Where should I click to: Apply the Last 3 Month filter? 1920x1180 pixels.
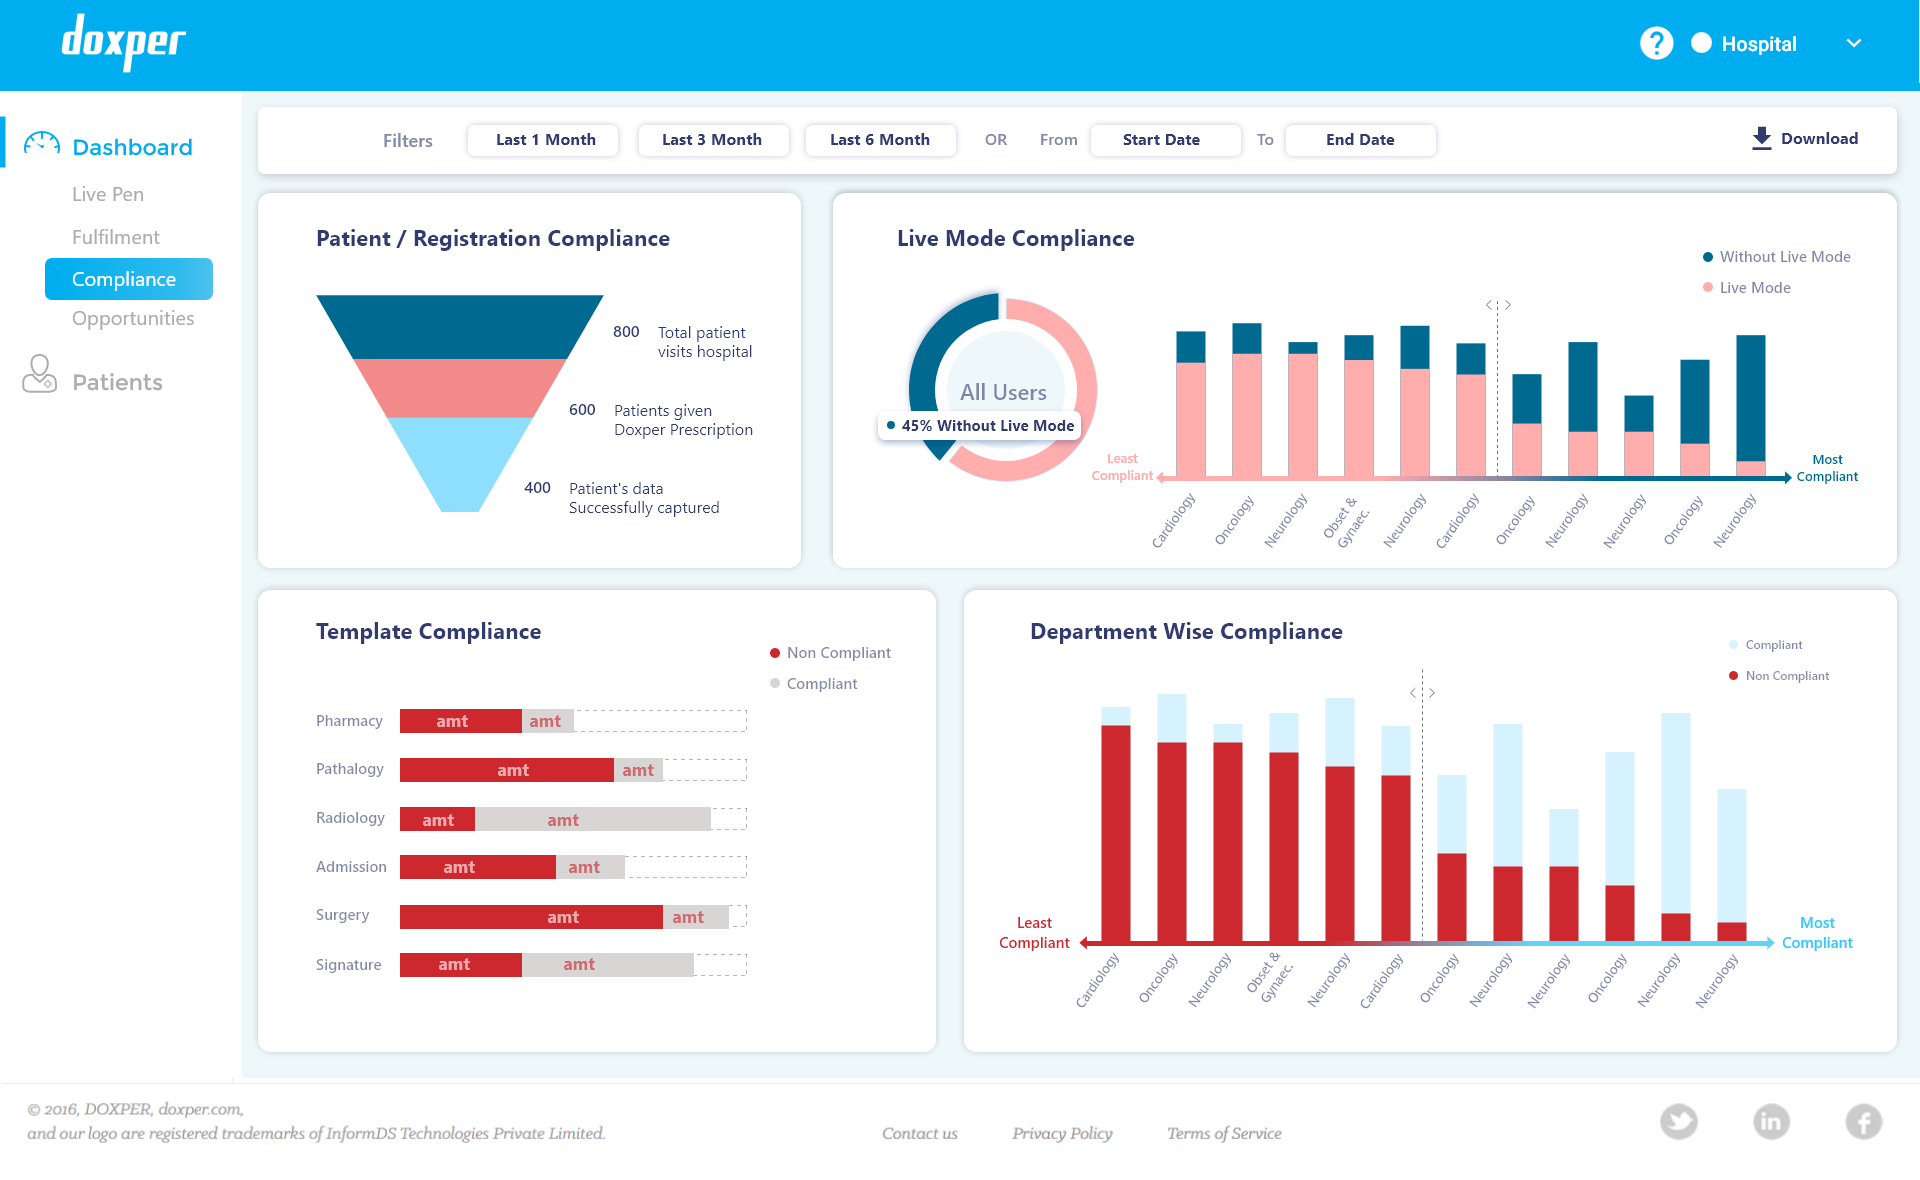712,140
